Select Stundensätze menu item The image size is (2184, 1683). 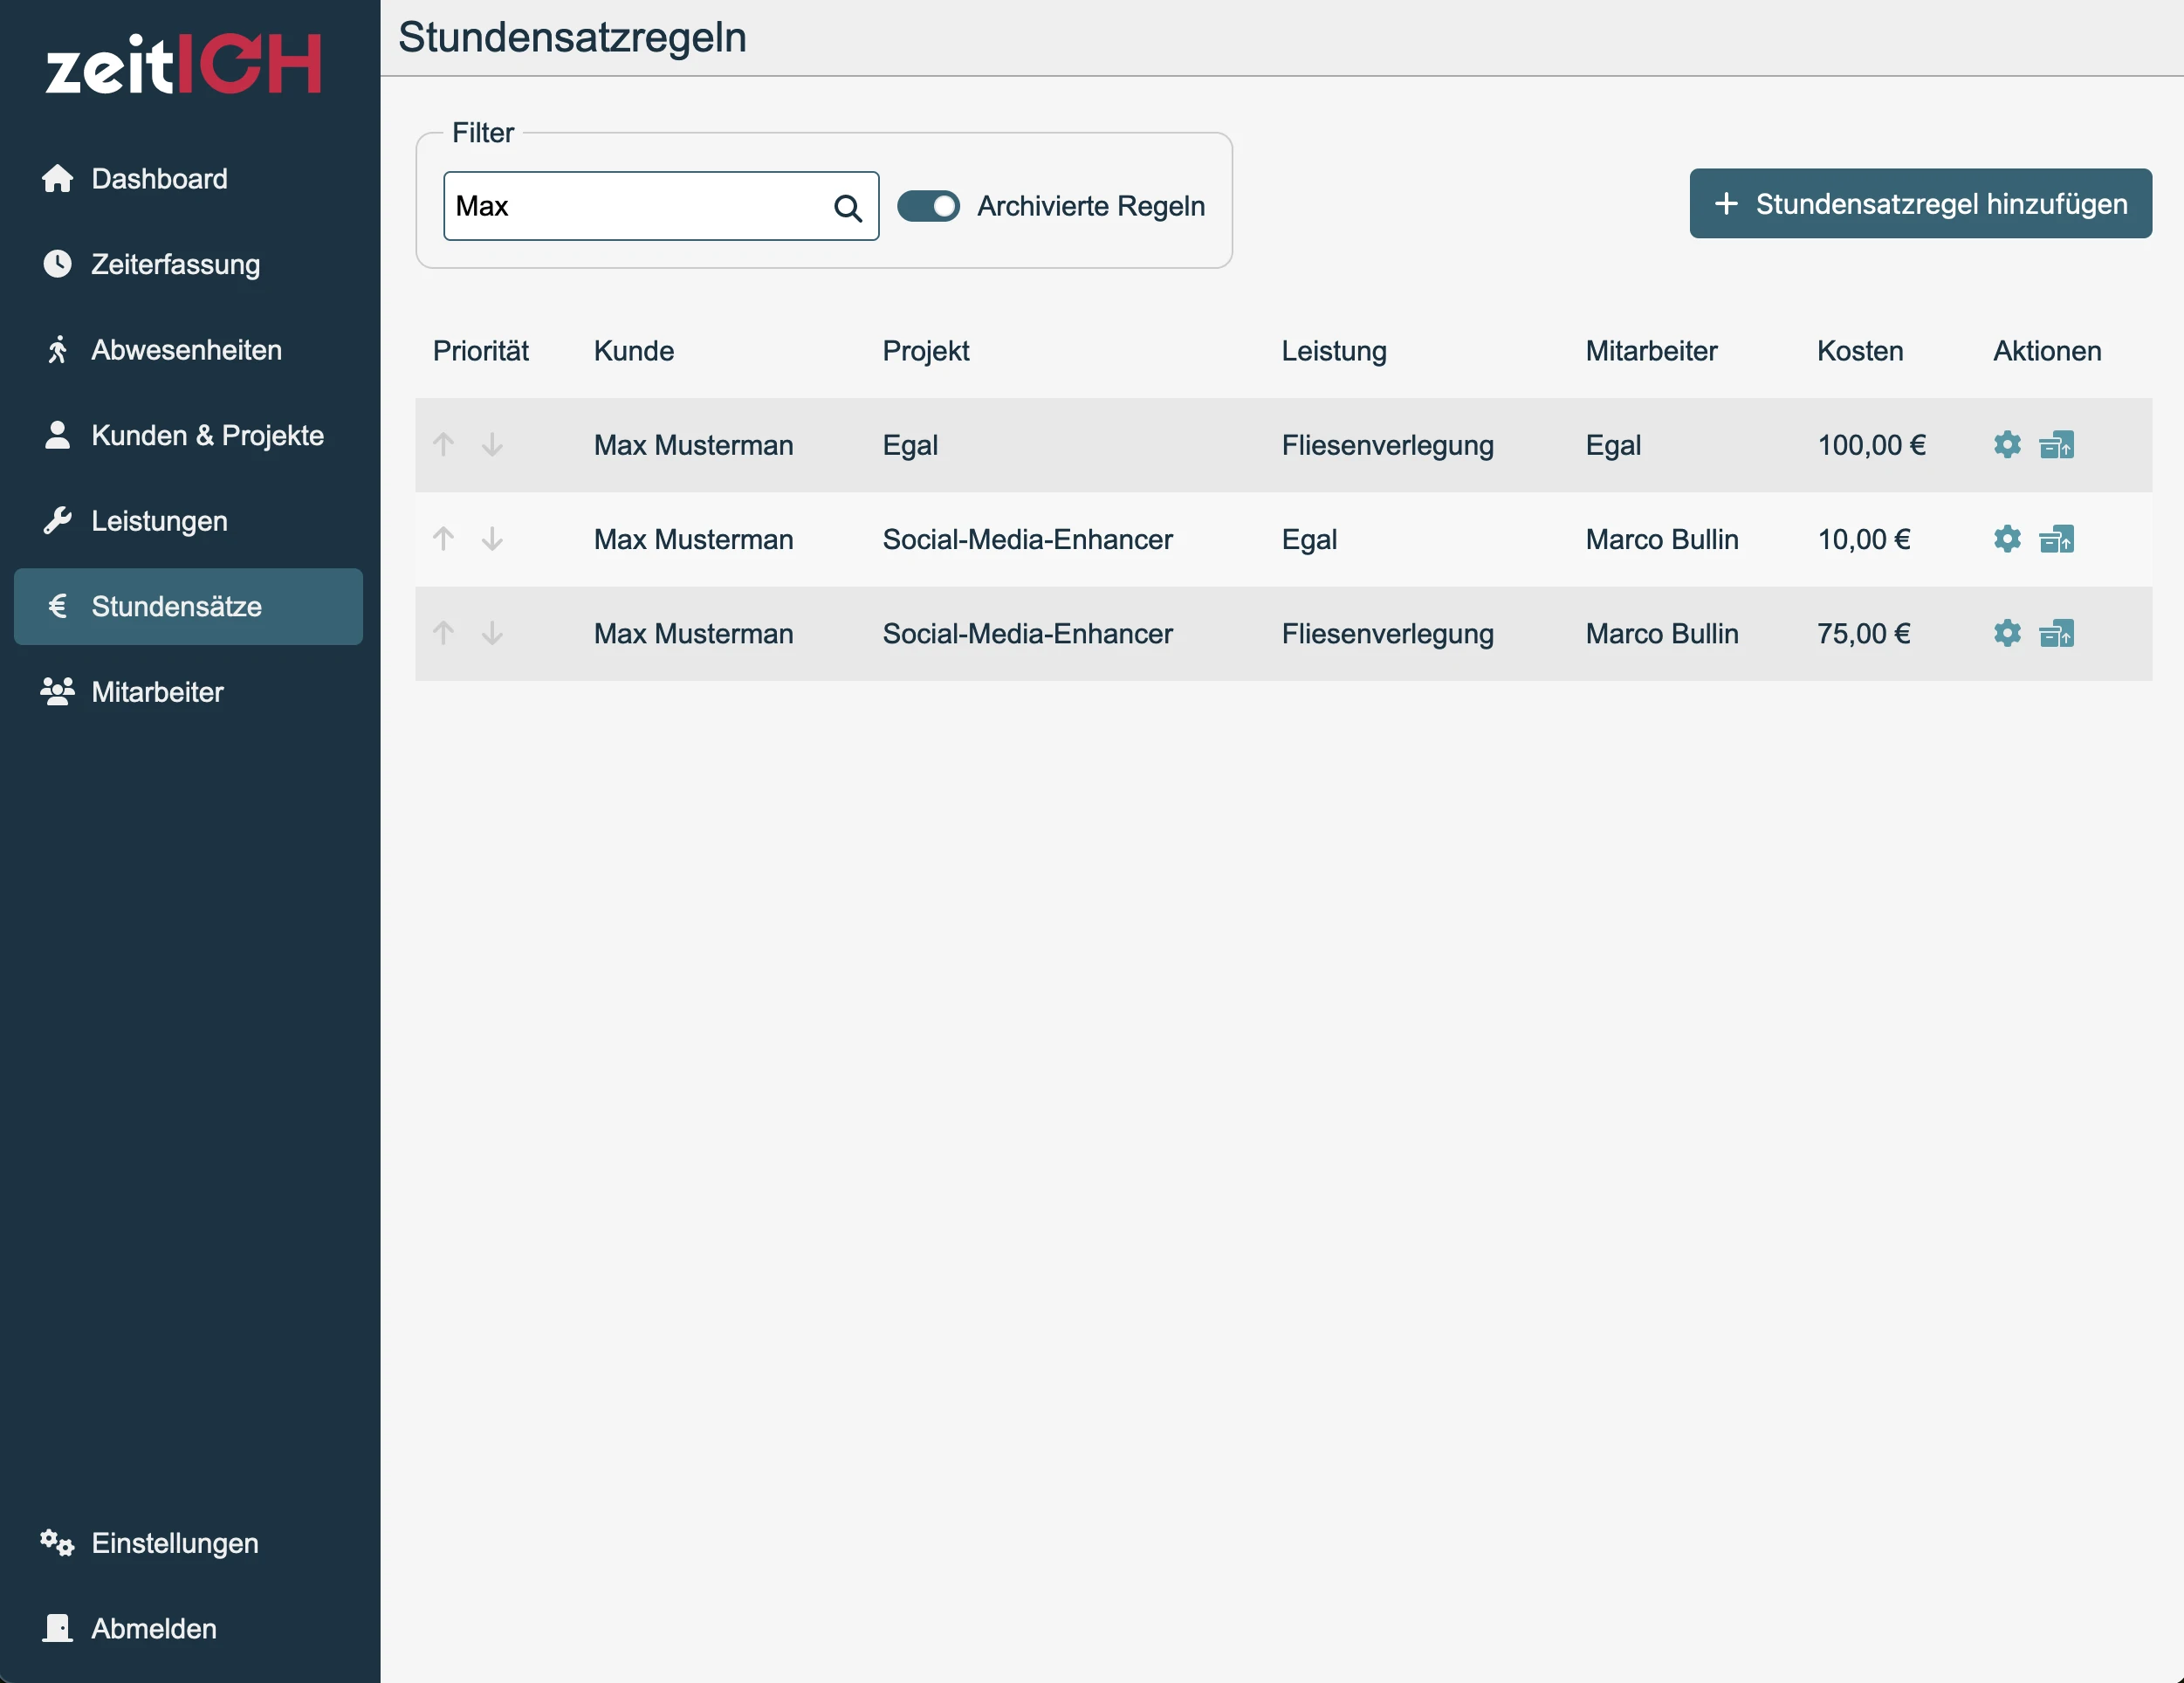tap(188, 606)
